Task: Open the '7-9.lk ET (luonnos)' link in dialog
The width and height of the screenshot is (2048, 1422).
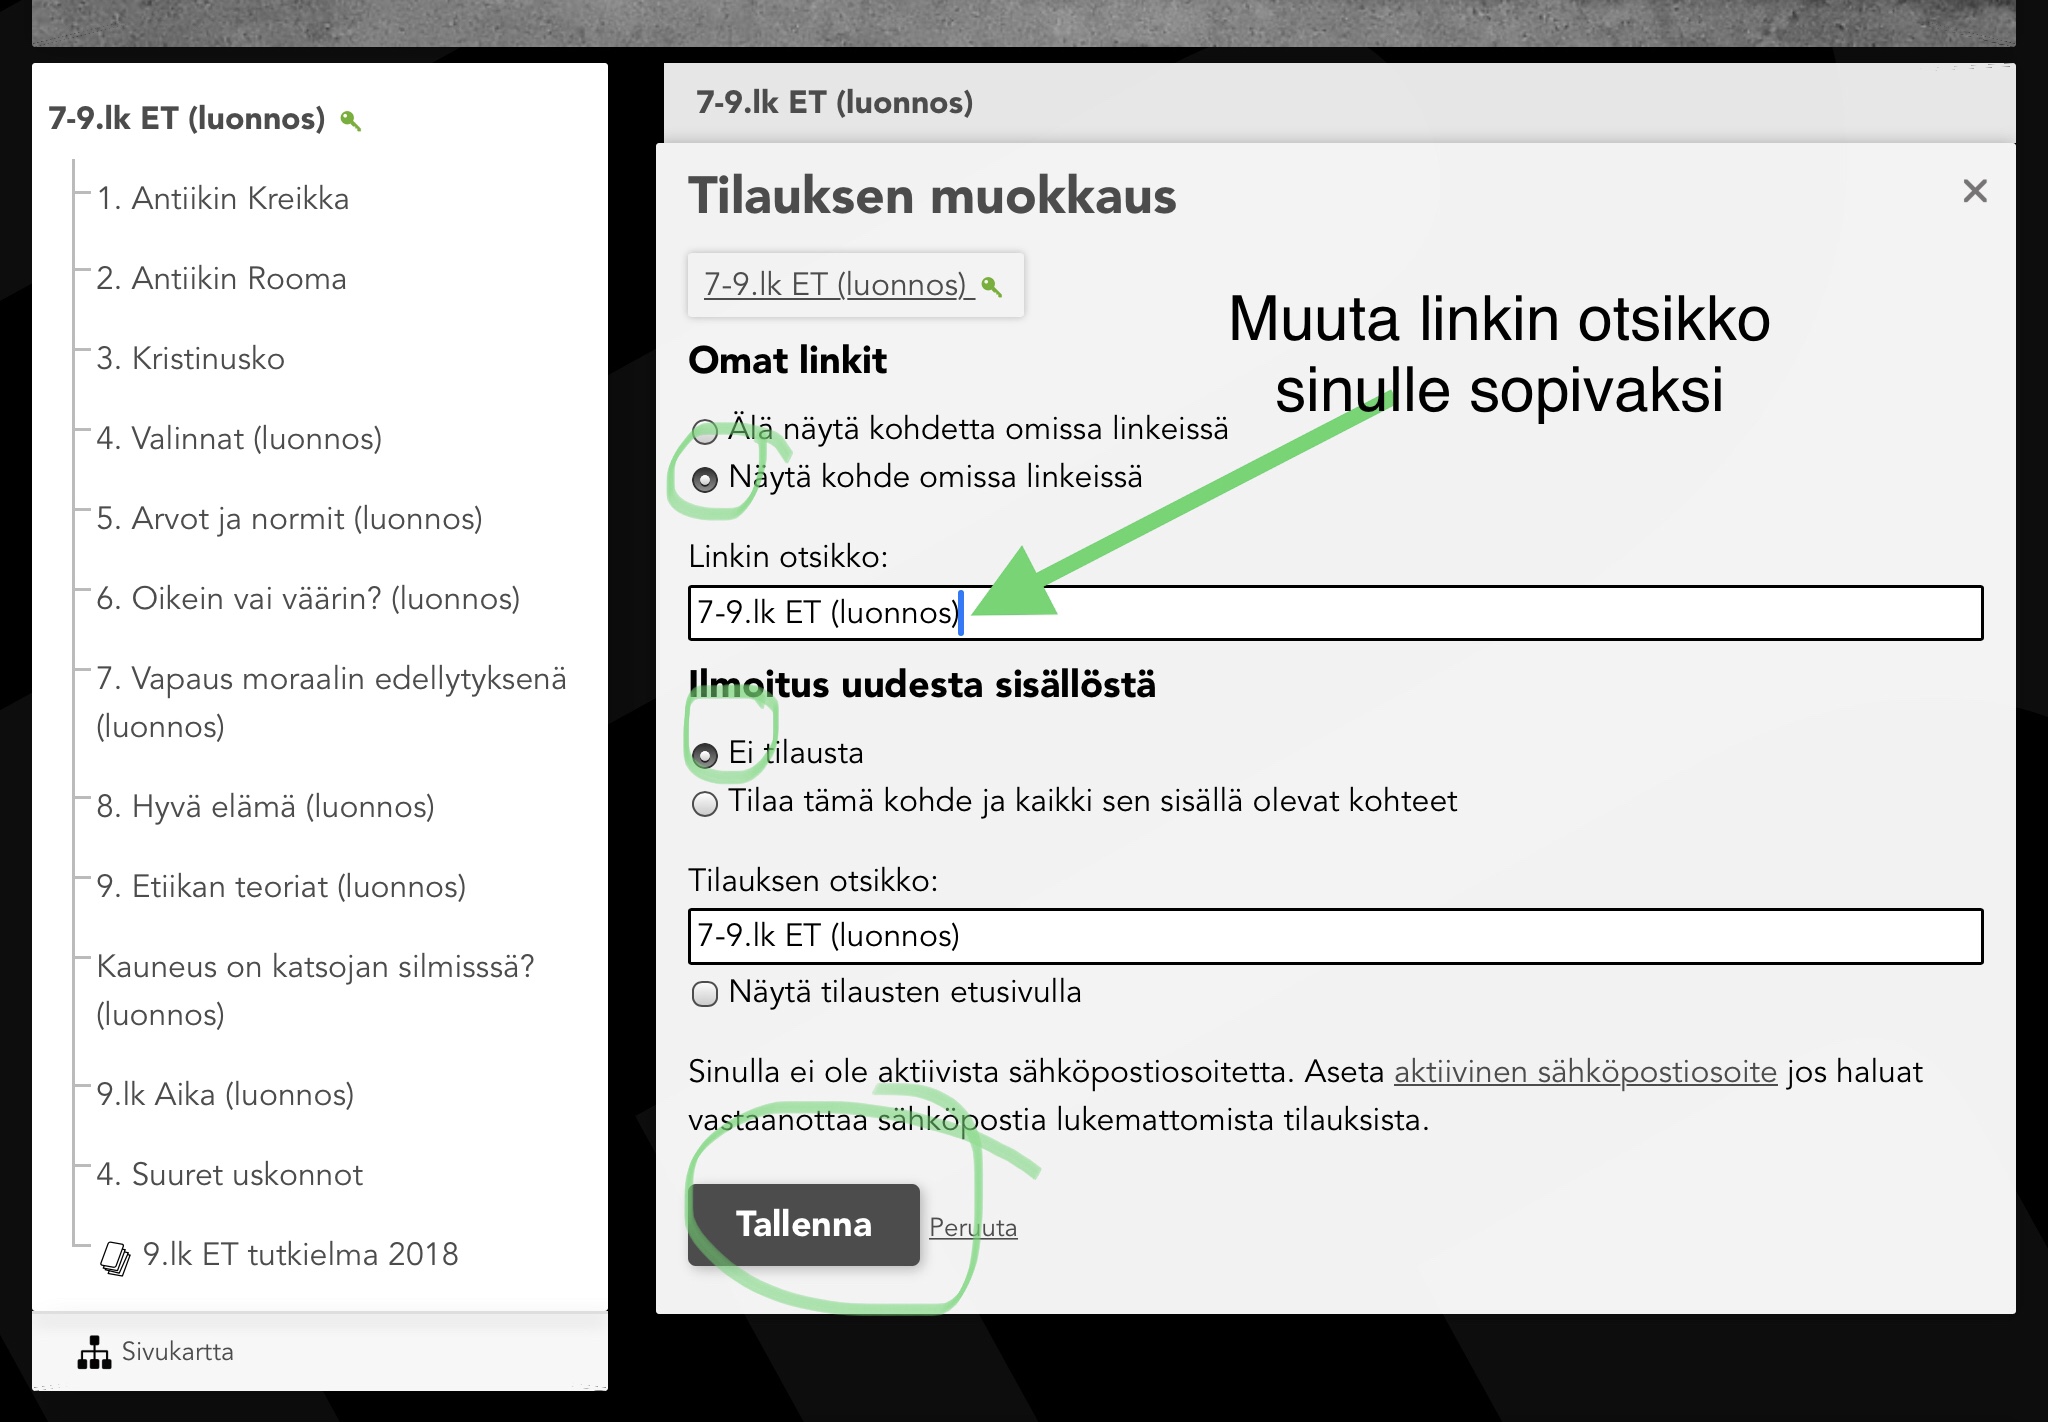Action: point(836,285)
